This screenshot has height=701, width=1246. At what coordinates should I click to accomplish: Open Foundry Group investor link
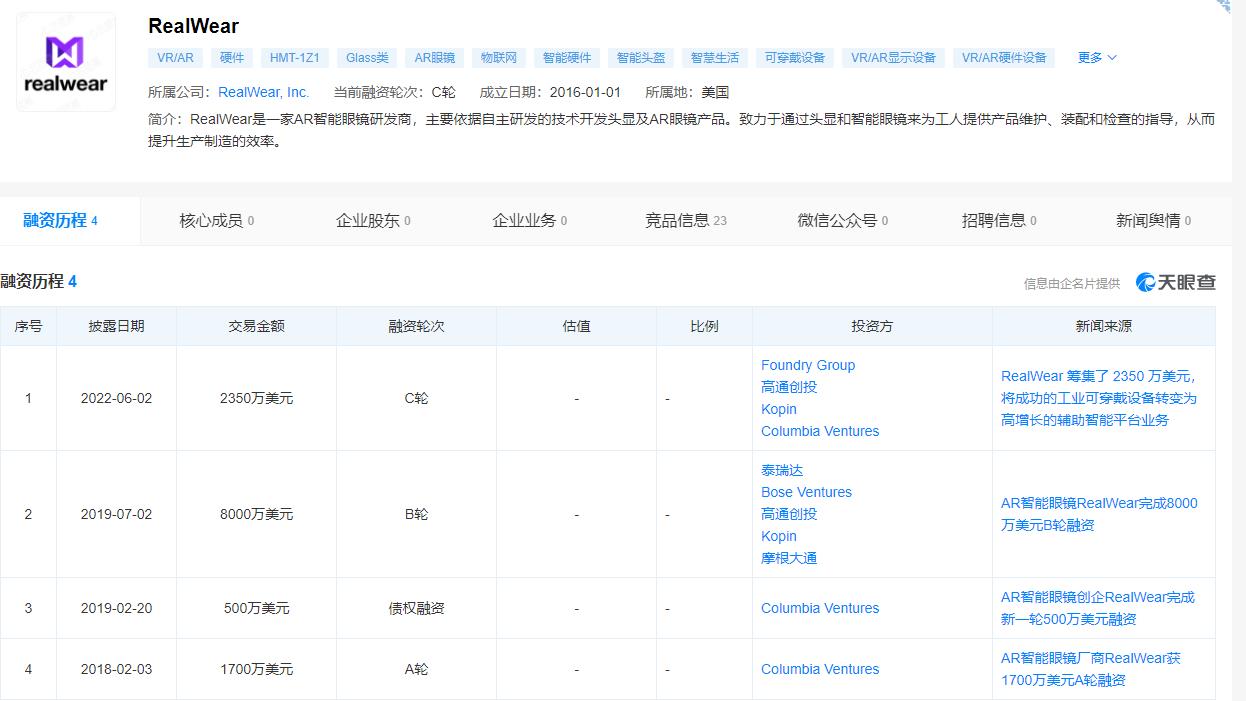coord(808,365)
